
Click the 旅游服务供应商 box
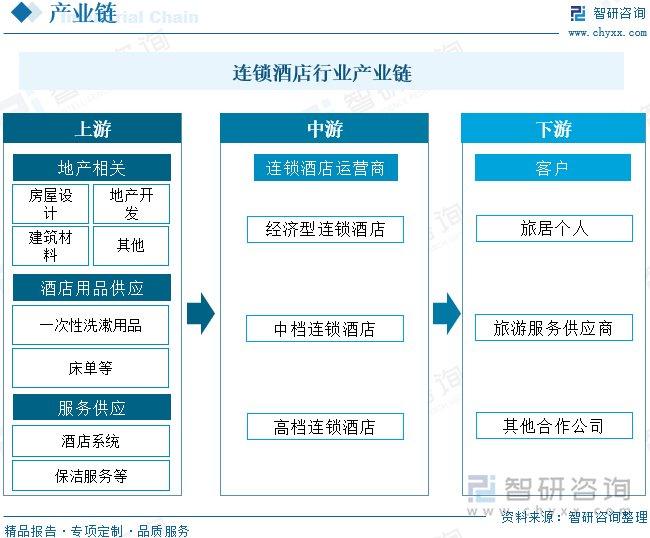[x=554, y=328]
